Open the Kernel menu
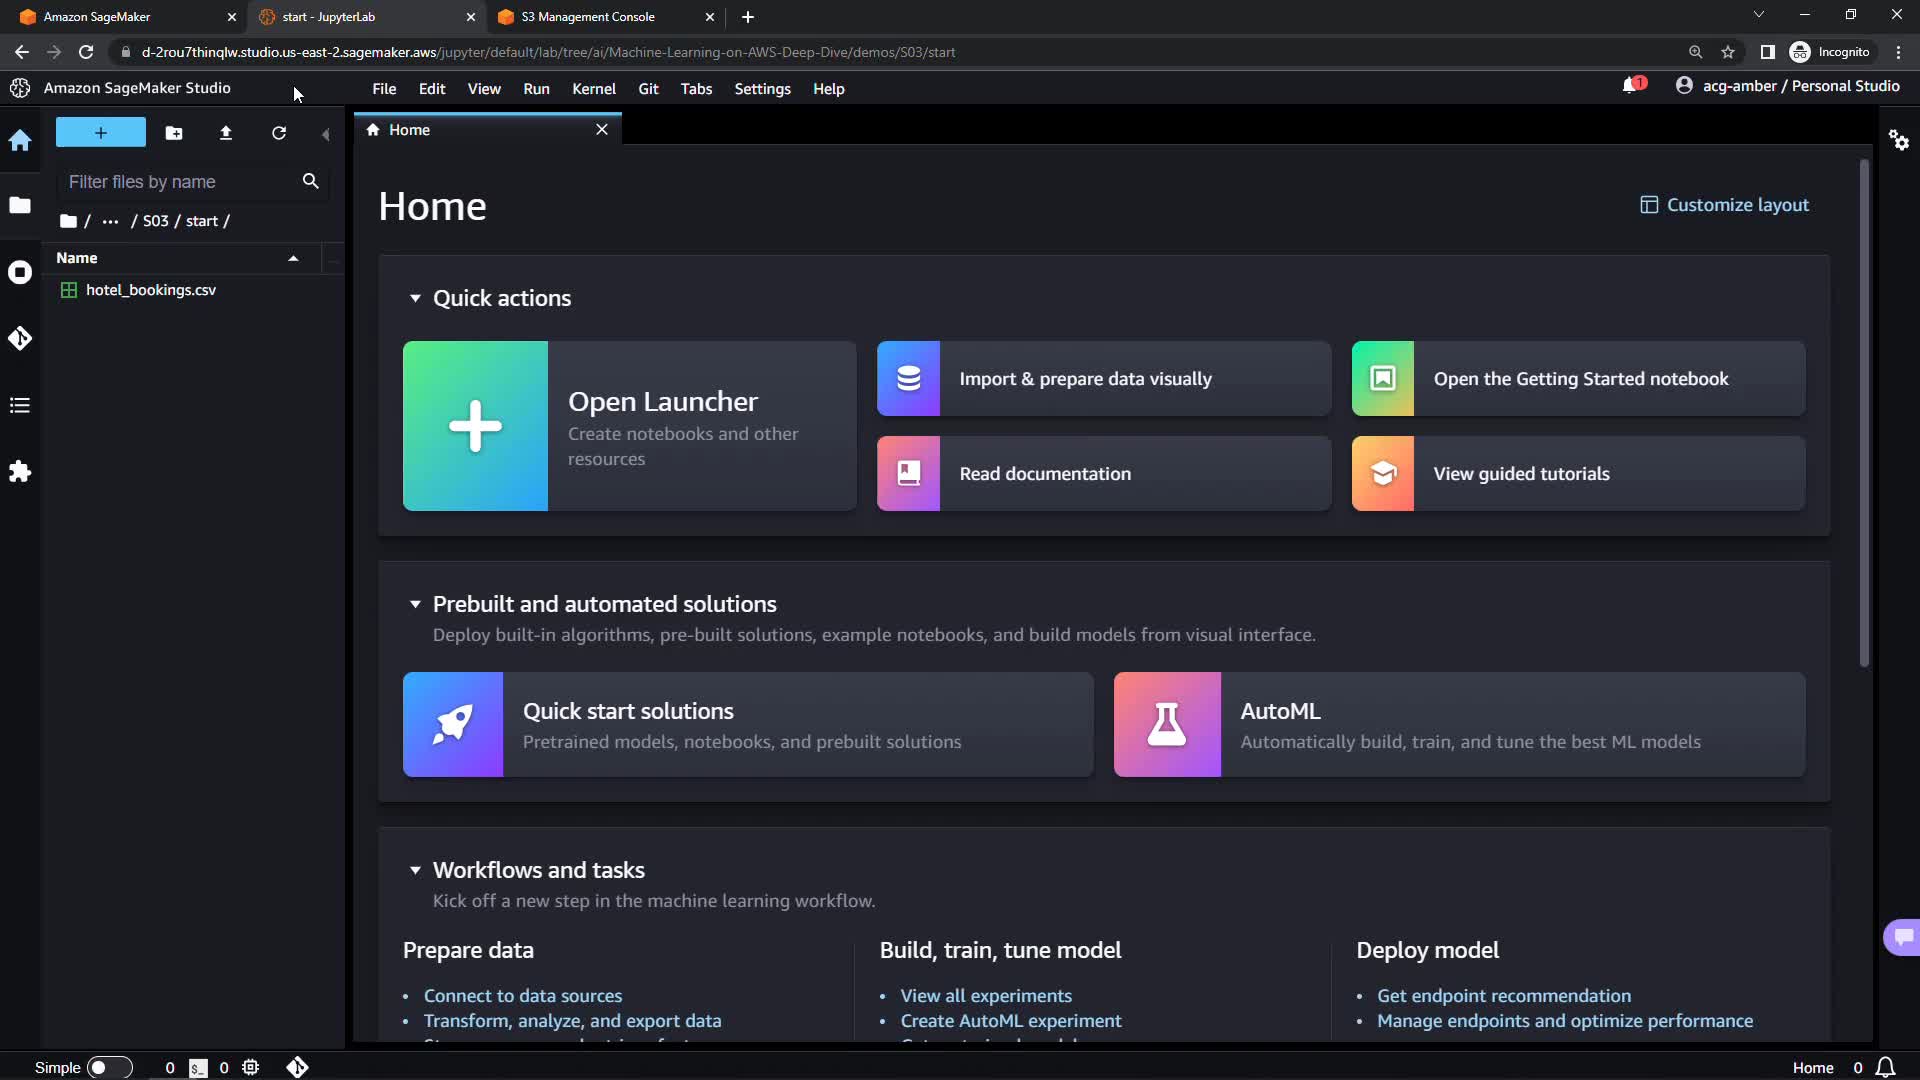Image resolution: width=1920 pixels, height=1080 pixels. pyautogui.click(x=593, y=89)
